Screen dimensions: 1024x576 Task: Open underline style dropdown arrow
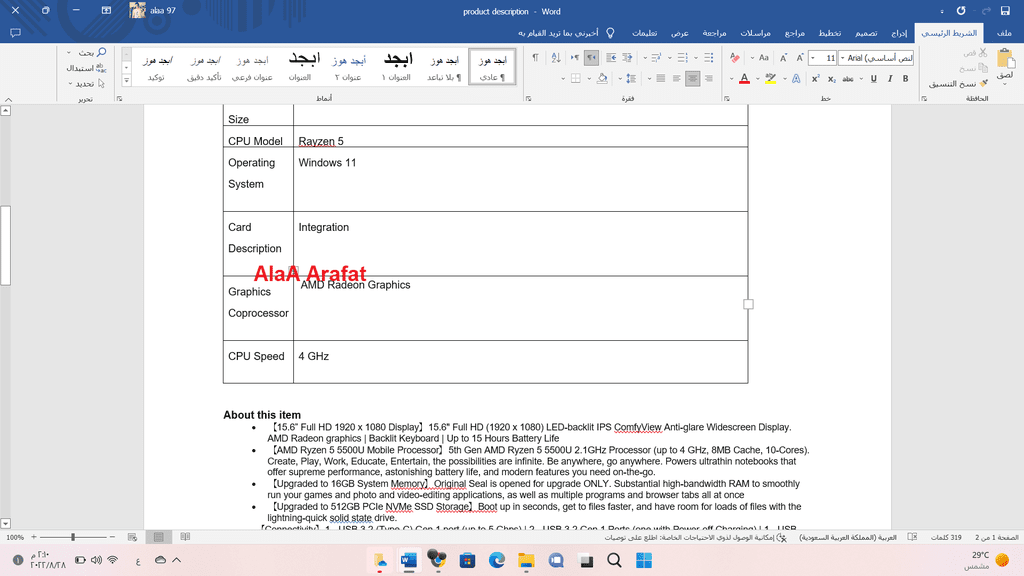coord(861,79)
